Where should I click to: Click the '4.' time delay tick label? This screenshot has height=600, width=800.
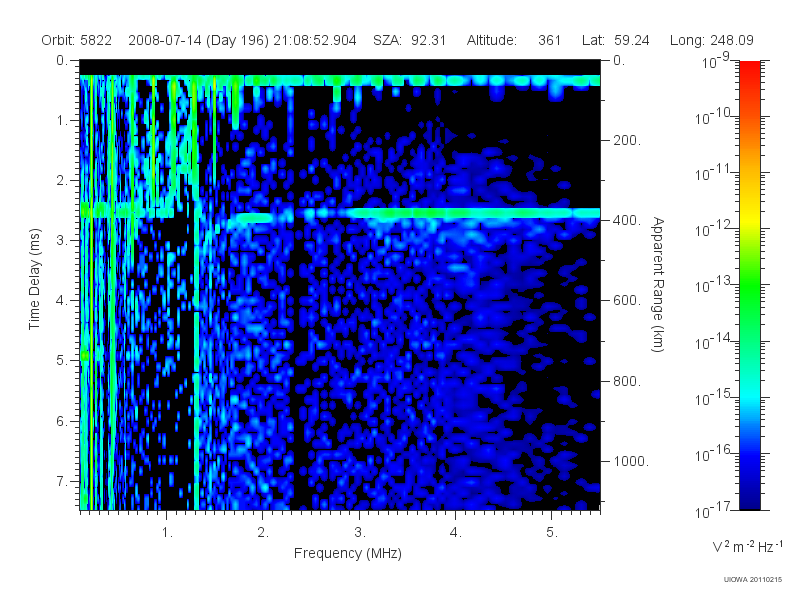[62, 301]
